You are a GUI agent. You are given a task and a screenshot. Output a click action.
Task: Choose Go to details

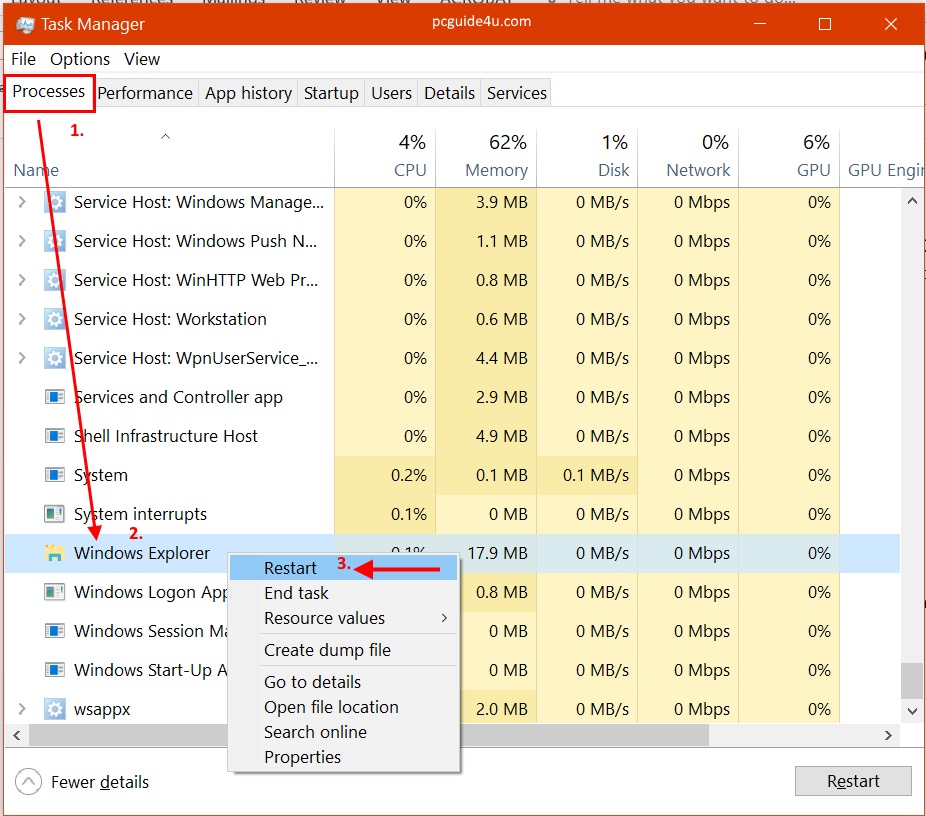343,682
